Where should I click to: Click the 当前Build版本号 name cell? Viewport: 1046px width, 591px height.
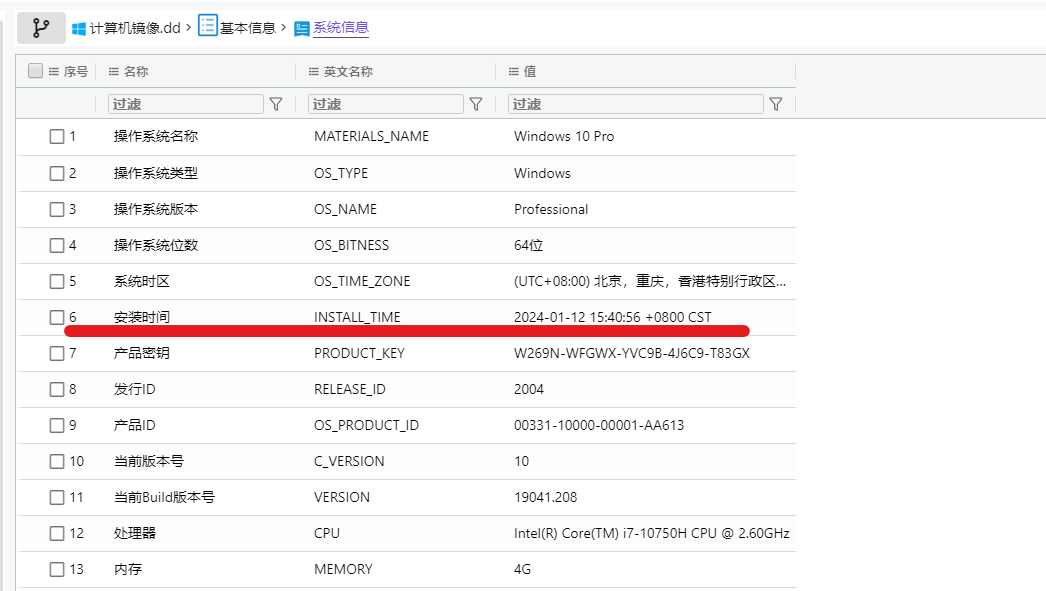[x=164, y=498]
